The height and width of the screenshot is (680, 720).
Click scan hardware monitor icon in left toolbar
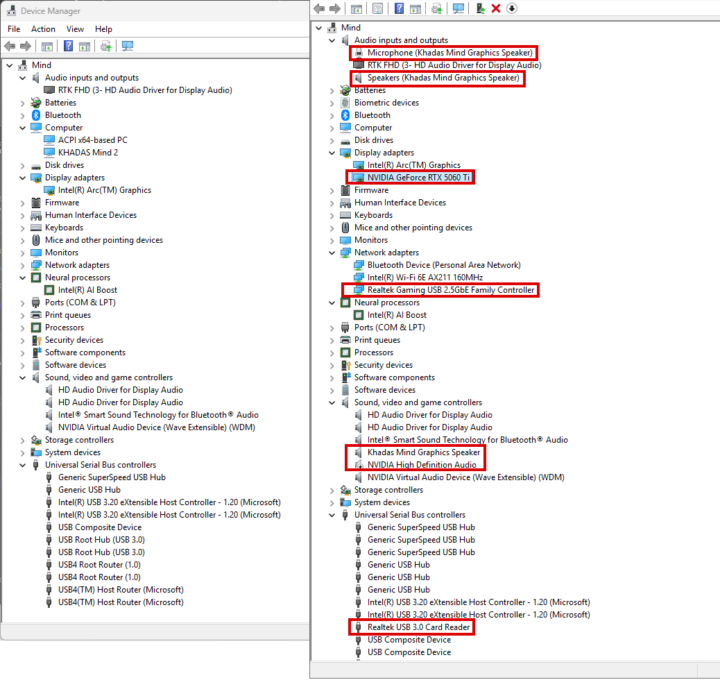(x=128, y=46)
